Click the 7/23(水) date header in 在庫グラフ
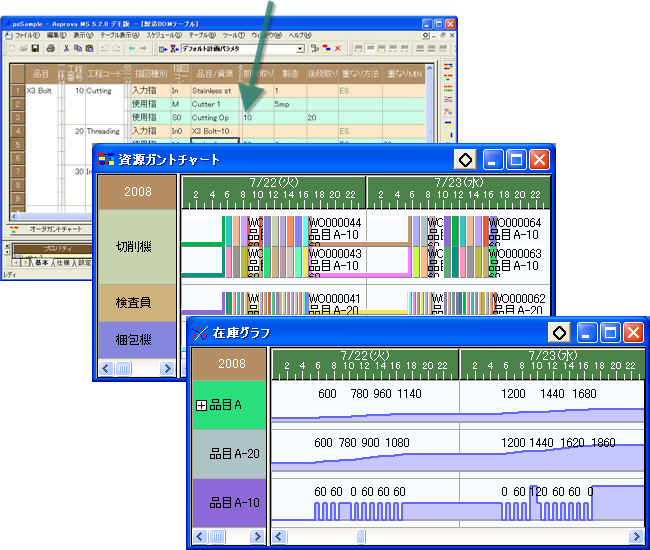 click(x=552, y=356)
